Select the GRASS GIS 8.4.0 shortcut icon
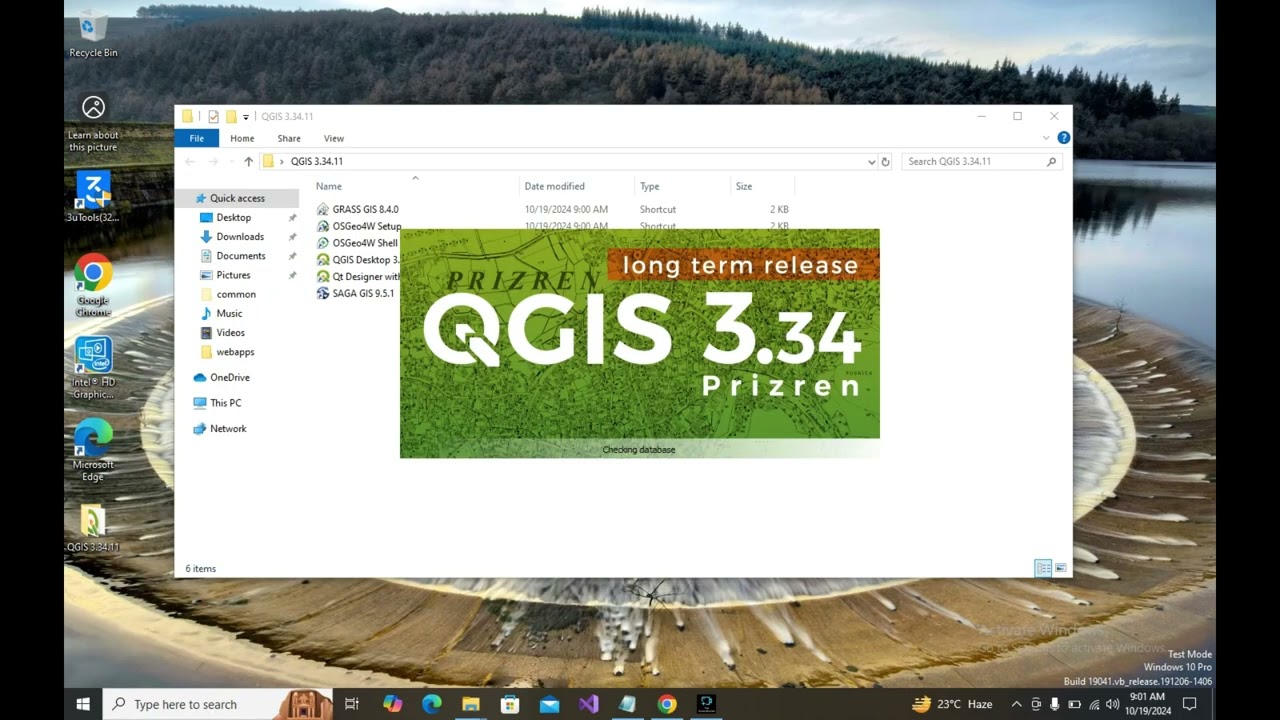 coord(323,209)
